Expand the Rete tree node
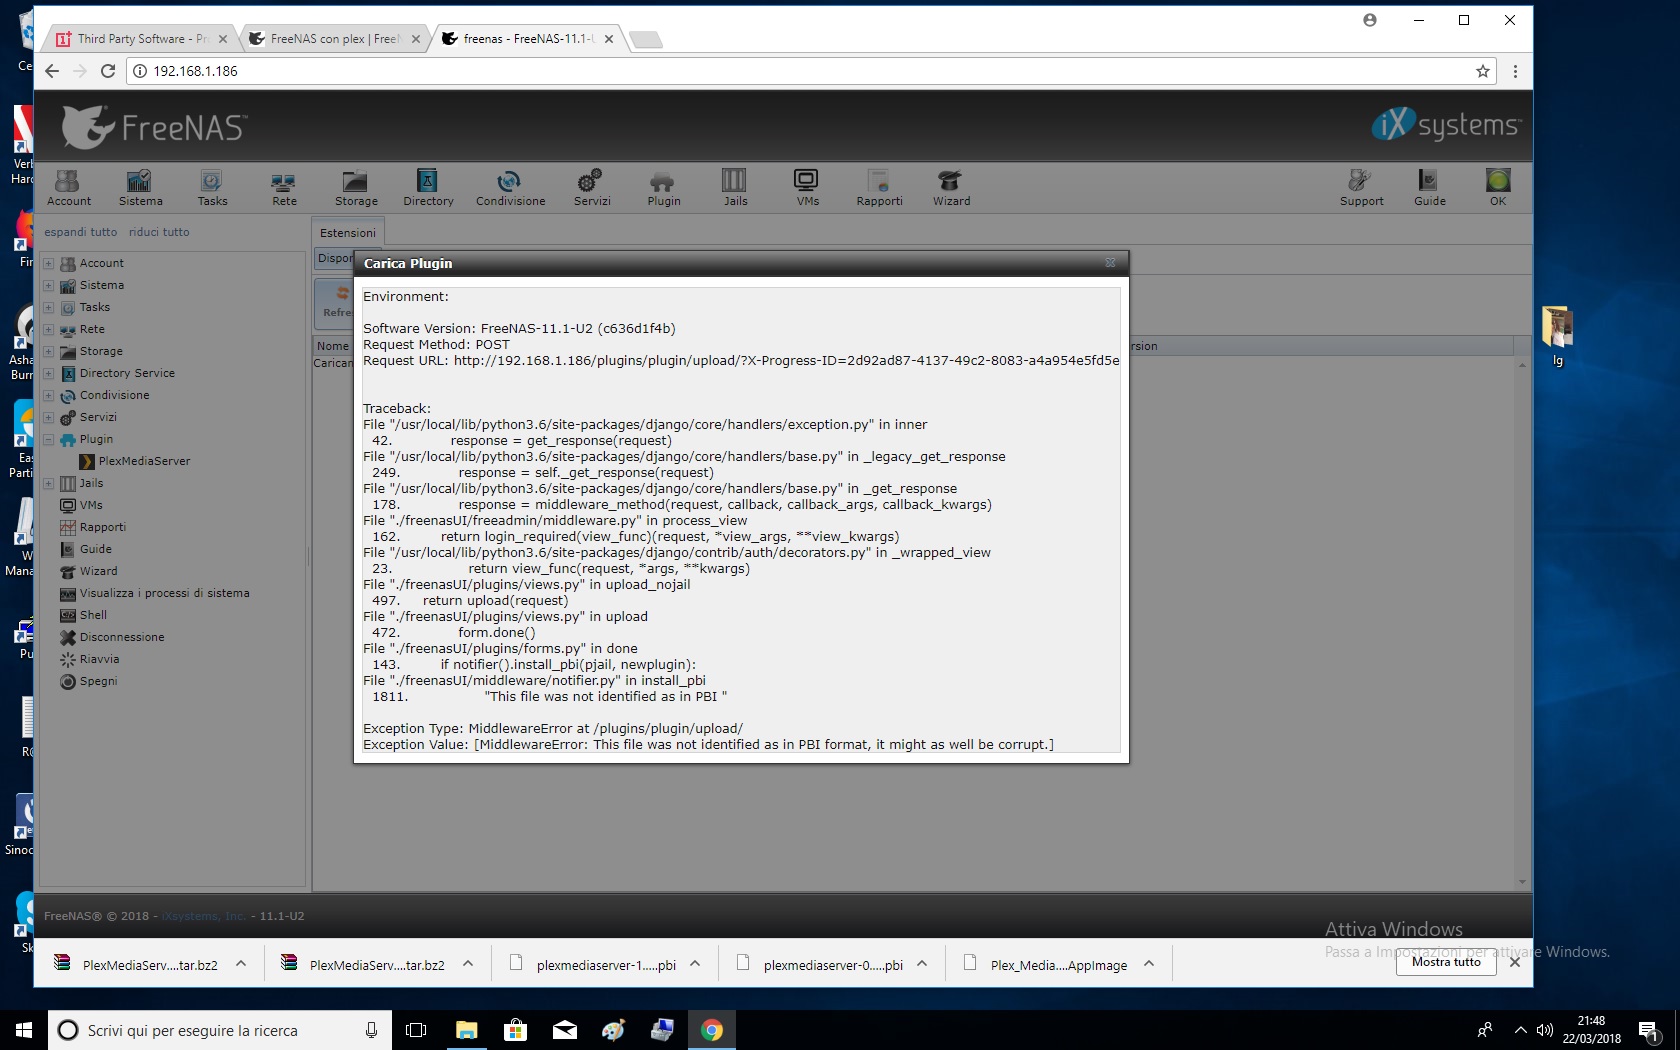The width and height of the screenshot is (1680, 1050). coord(48,329)
